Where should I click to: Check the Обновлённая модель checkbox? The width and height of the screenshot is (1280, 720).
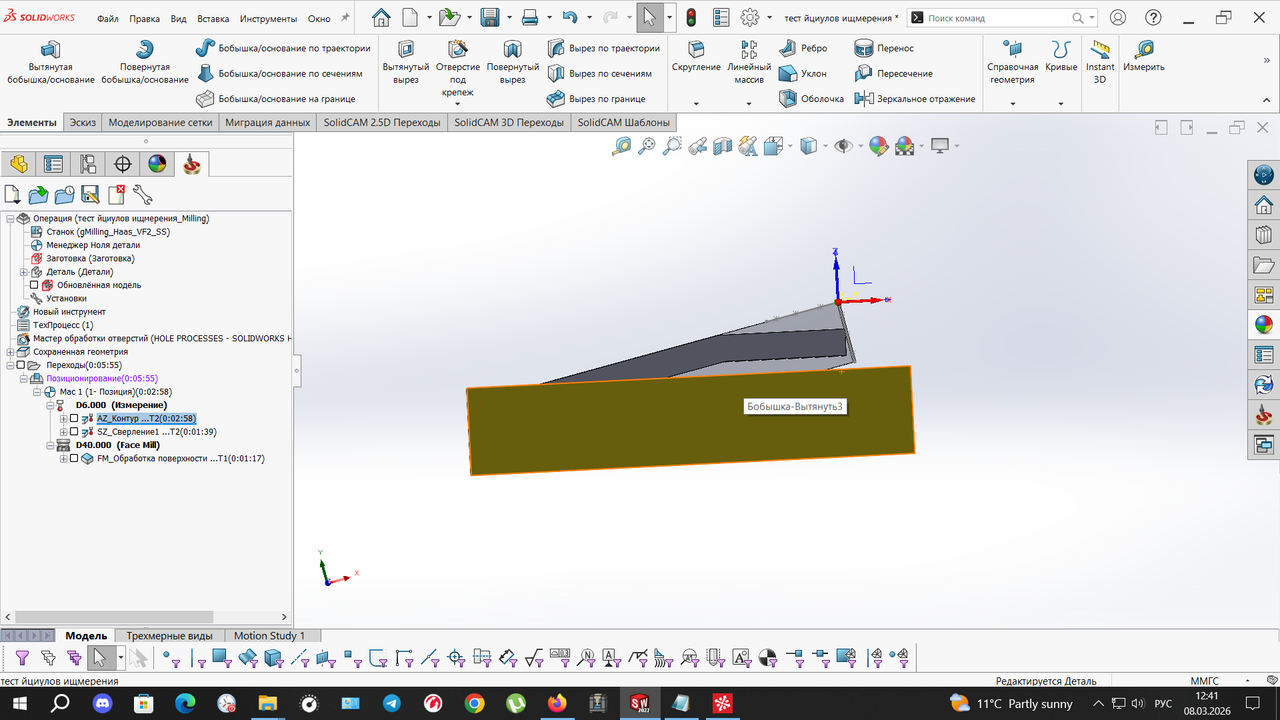[34, 285]
